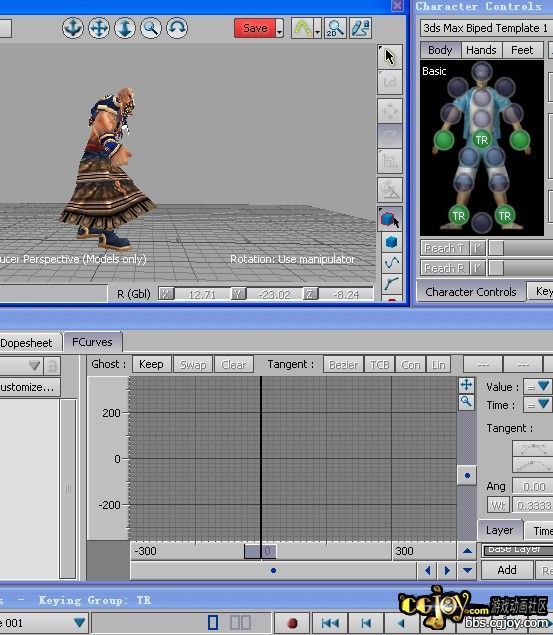
Task: Select the up-down dolly camera tool
Action: point(125,28)
